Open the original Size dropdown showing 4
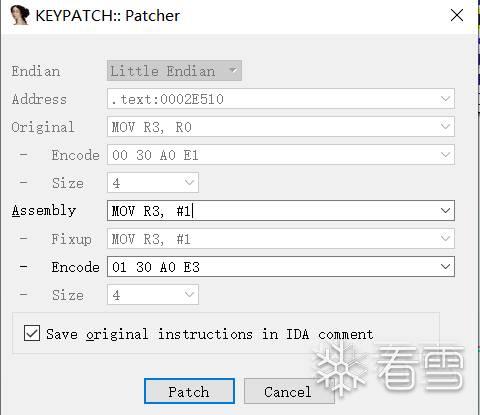Viewport: 480px width, 415px height. [x=153, y=183]
